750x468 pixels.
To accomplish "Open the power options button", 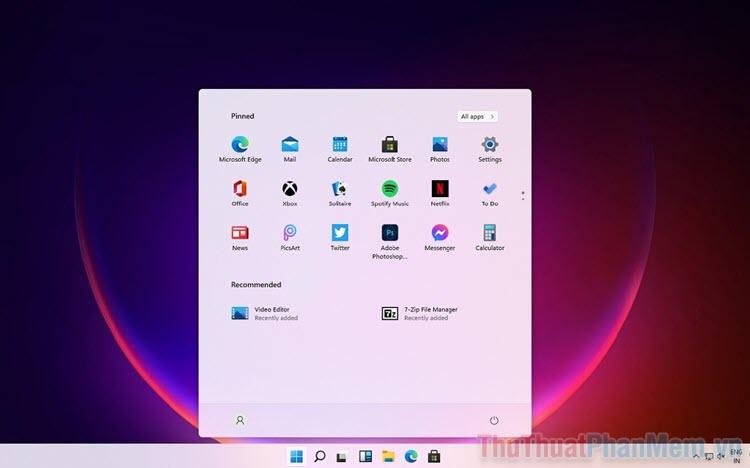I will (x=494, y=421).
